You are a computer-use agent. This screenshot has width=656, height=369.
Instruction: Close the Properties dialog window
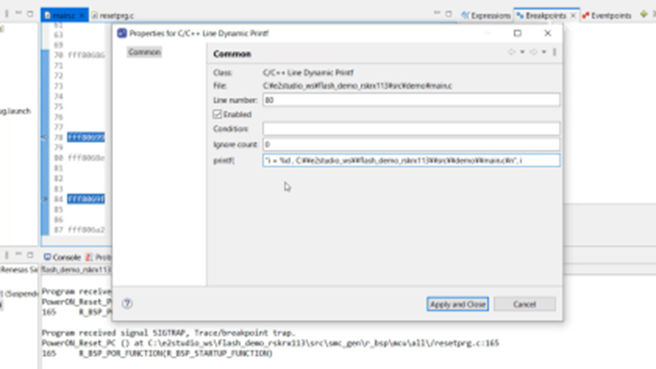click(547, 33)
